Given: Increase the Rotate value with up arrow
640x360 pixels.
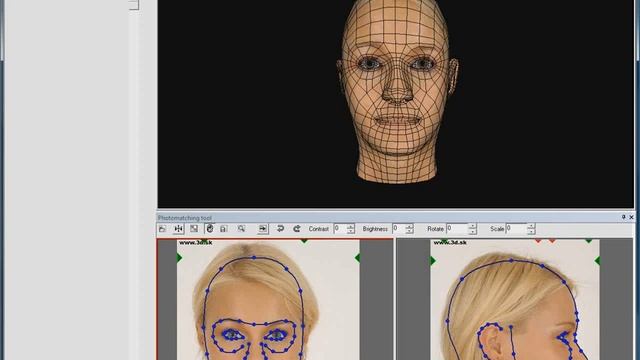Looking at the screenshot, I should point(472,226).
